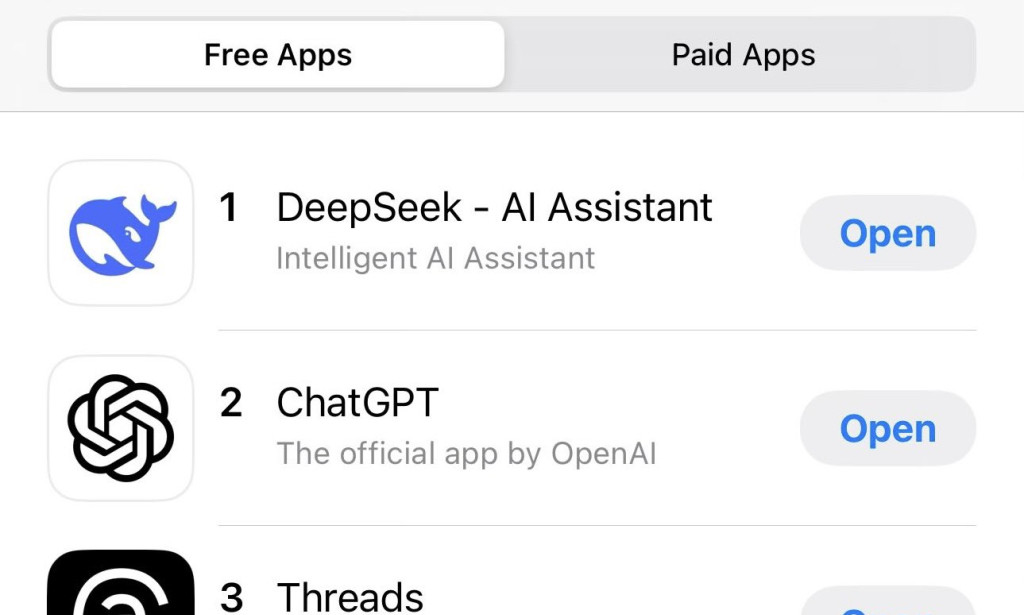This screenshot has height=615, width=1024.
Task: Select the DeepSeek blue whale artwork
Action: coord(120,232)
